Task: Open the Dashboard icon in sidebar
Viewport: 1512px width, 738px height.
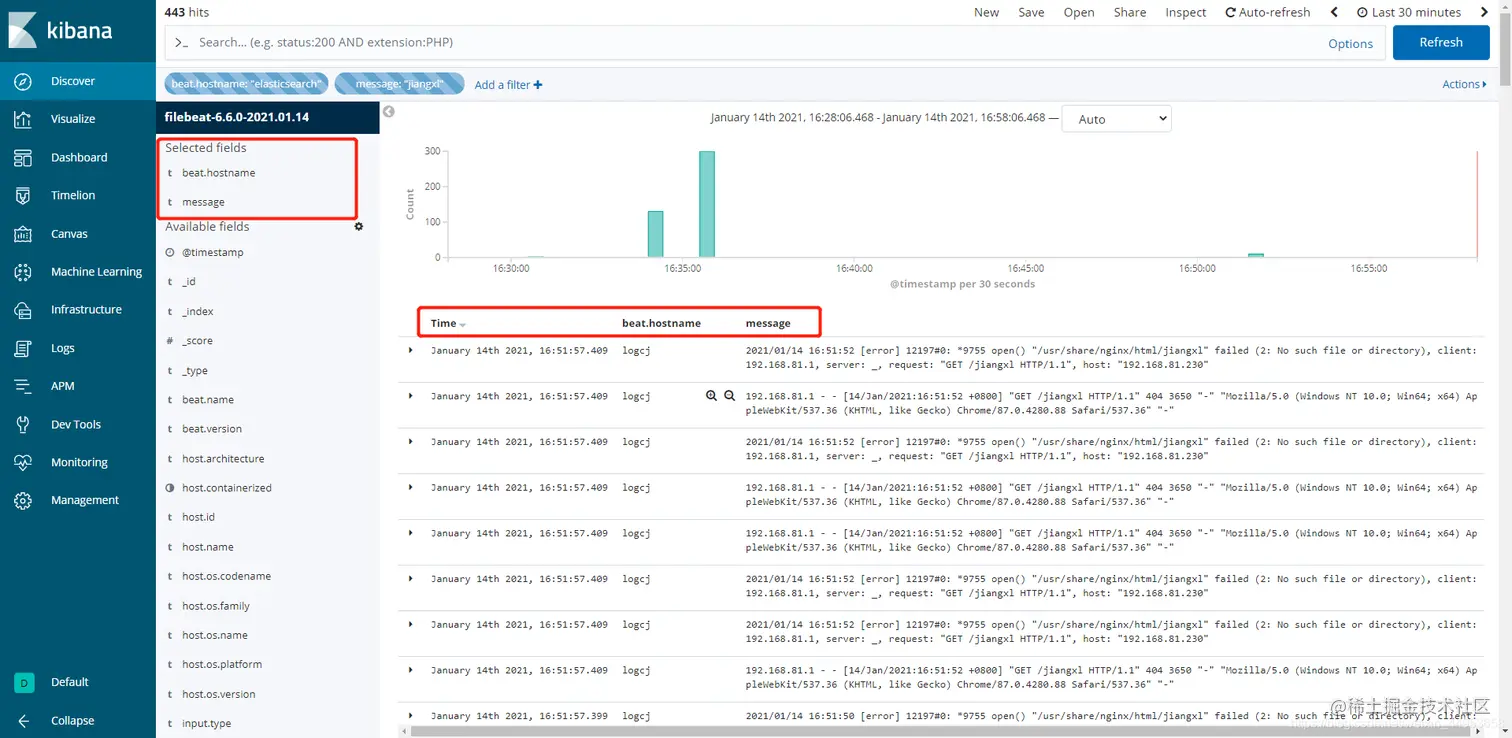Action: [23, 158]
